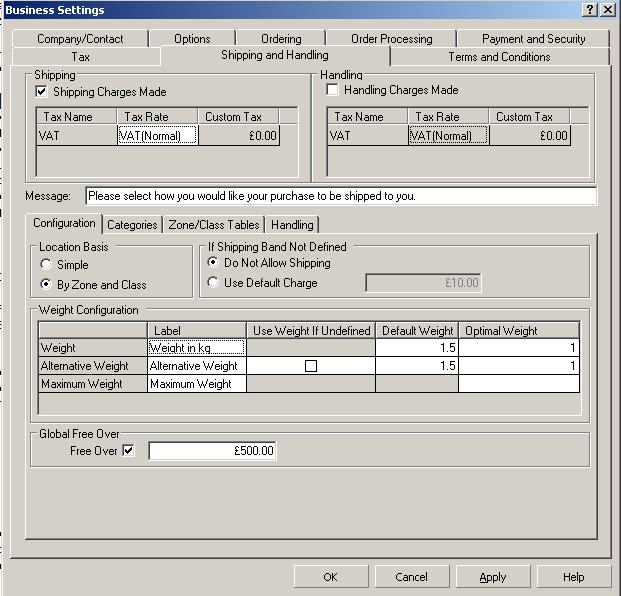
Task: Go to the Zone/Class Tables sub-tab
Action: [214, 225]
